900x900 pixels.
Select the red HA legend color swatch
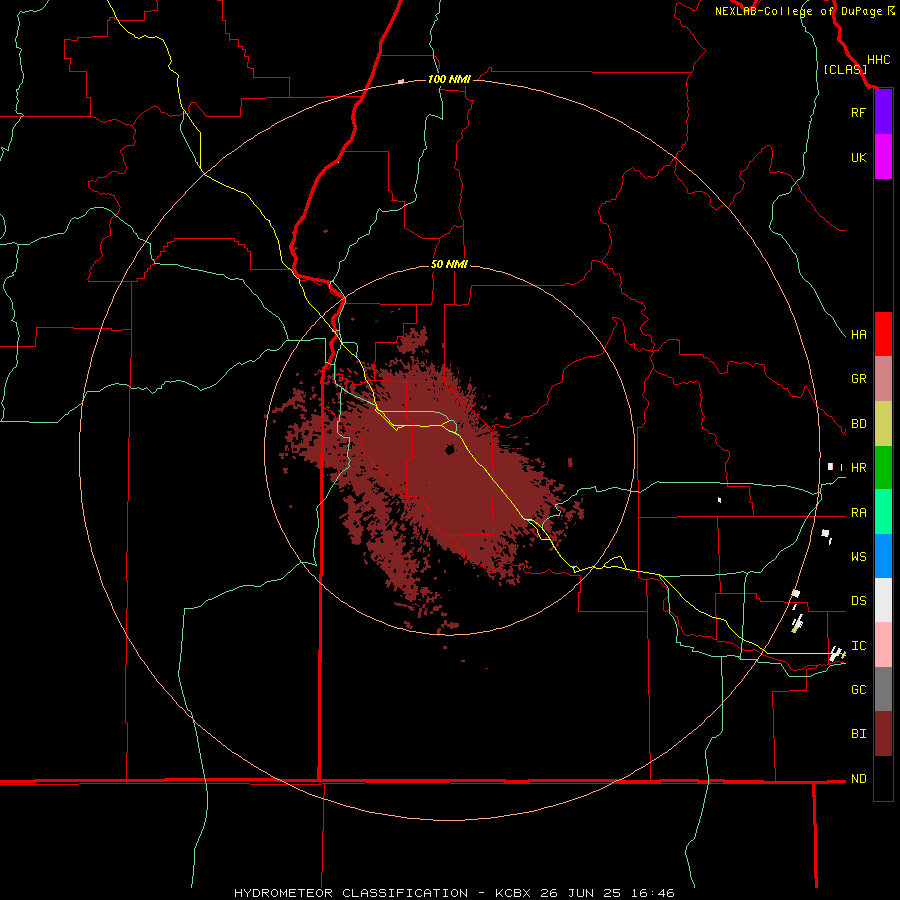883,334
